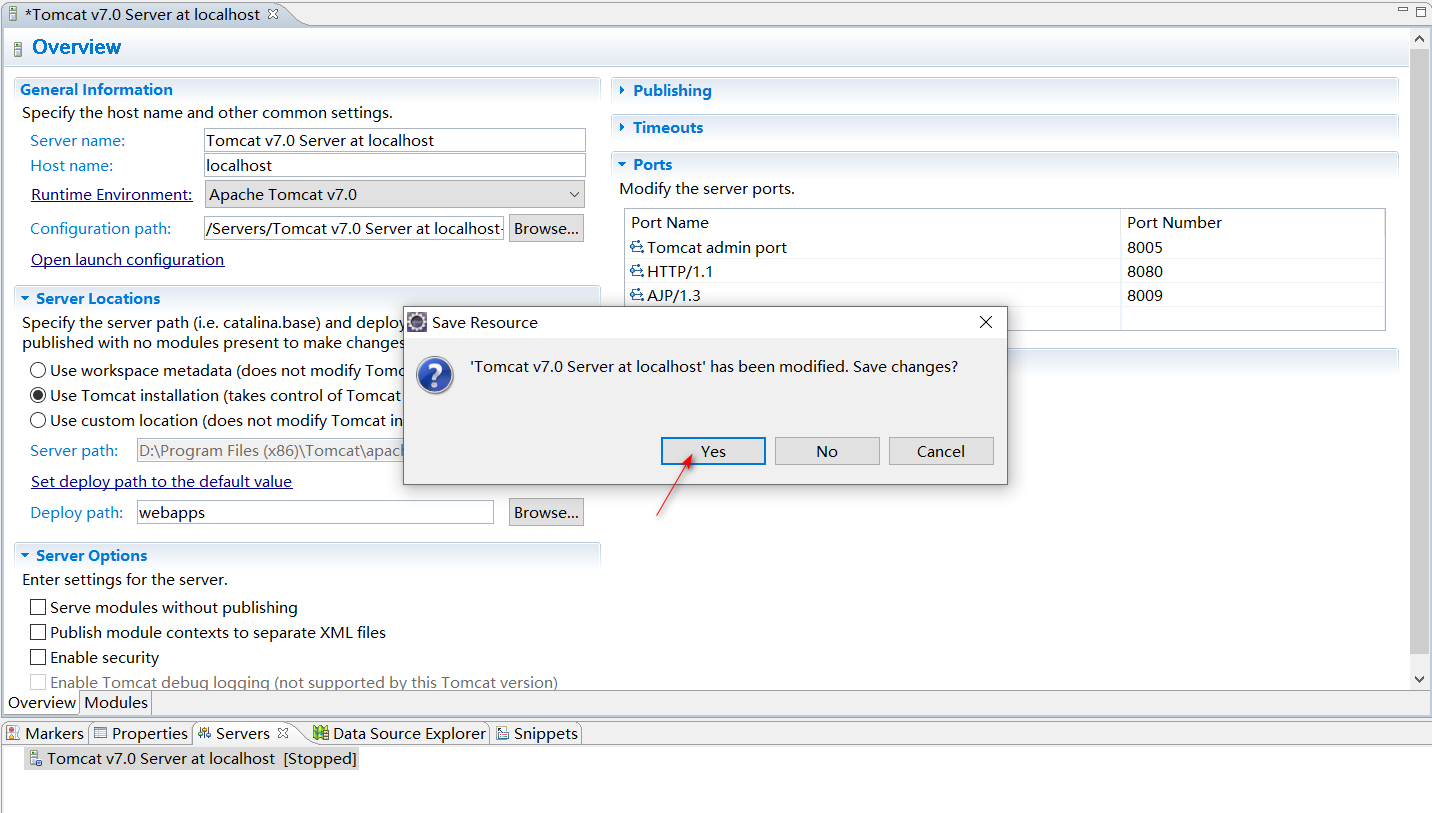The image size is (1432, 813).
Task: Select the Overview tab at bottom
Action: (42, 702)
